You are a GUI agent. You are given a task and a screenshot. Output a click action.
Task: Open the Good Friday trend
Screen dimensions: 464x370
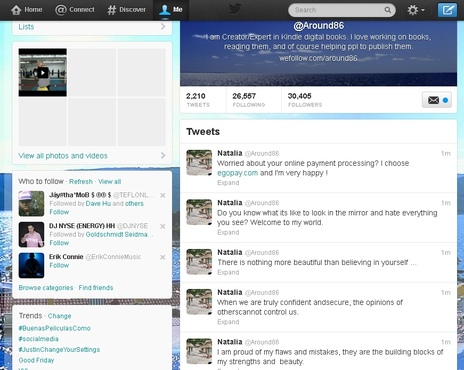point(36,360)
